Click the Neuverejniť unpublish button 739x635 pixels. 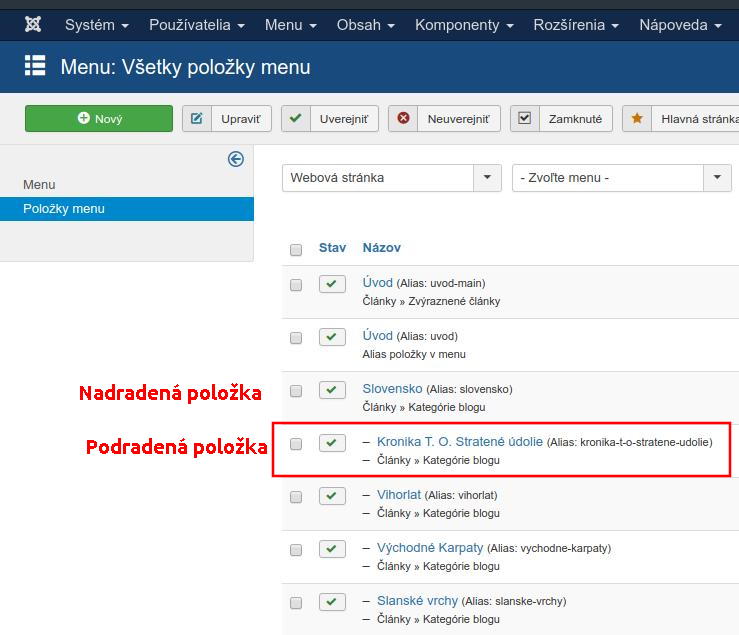[444, 119]
